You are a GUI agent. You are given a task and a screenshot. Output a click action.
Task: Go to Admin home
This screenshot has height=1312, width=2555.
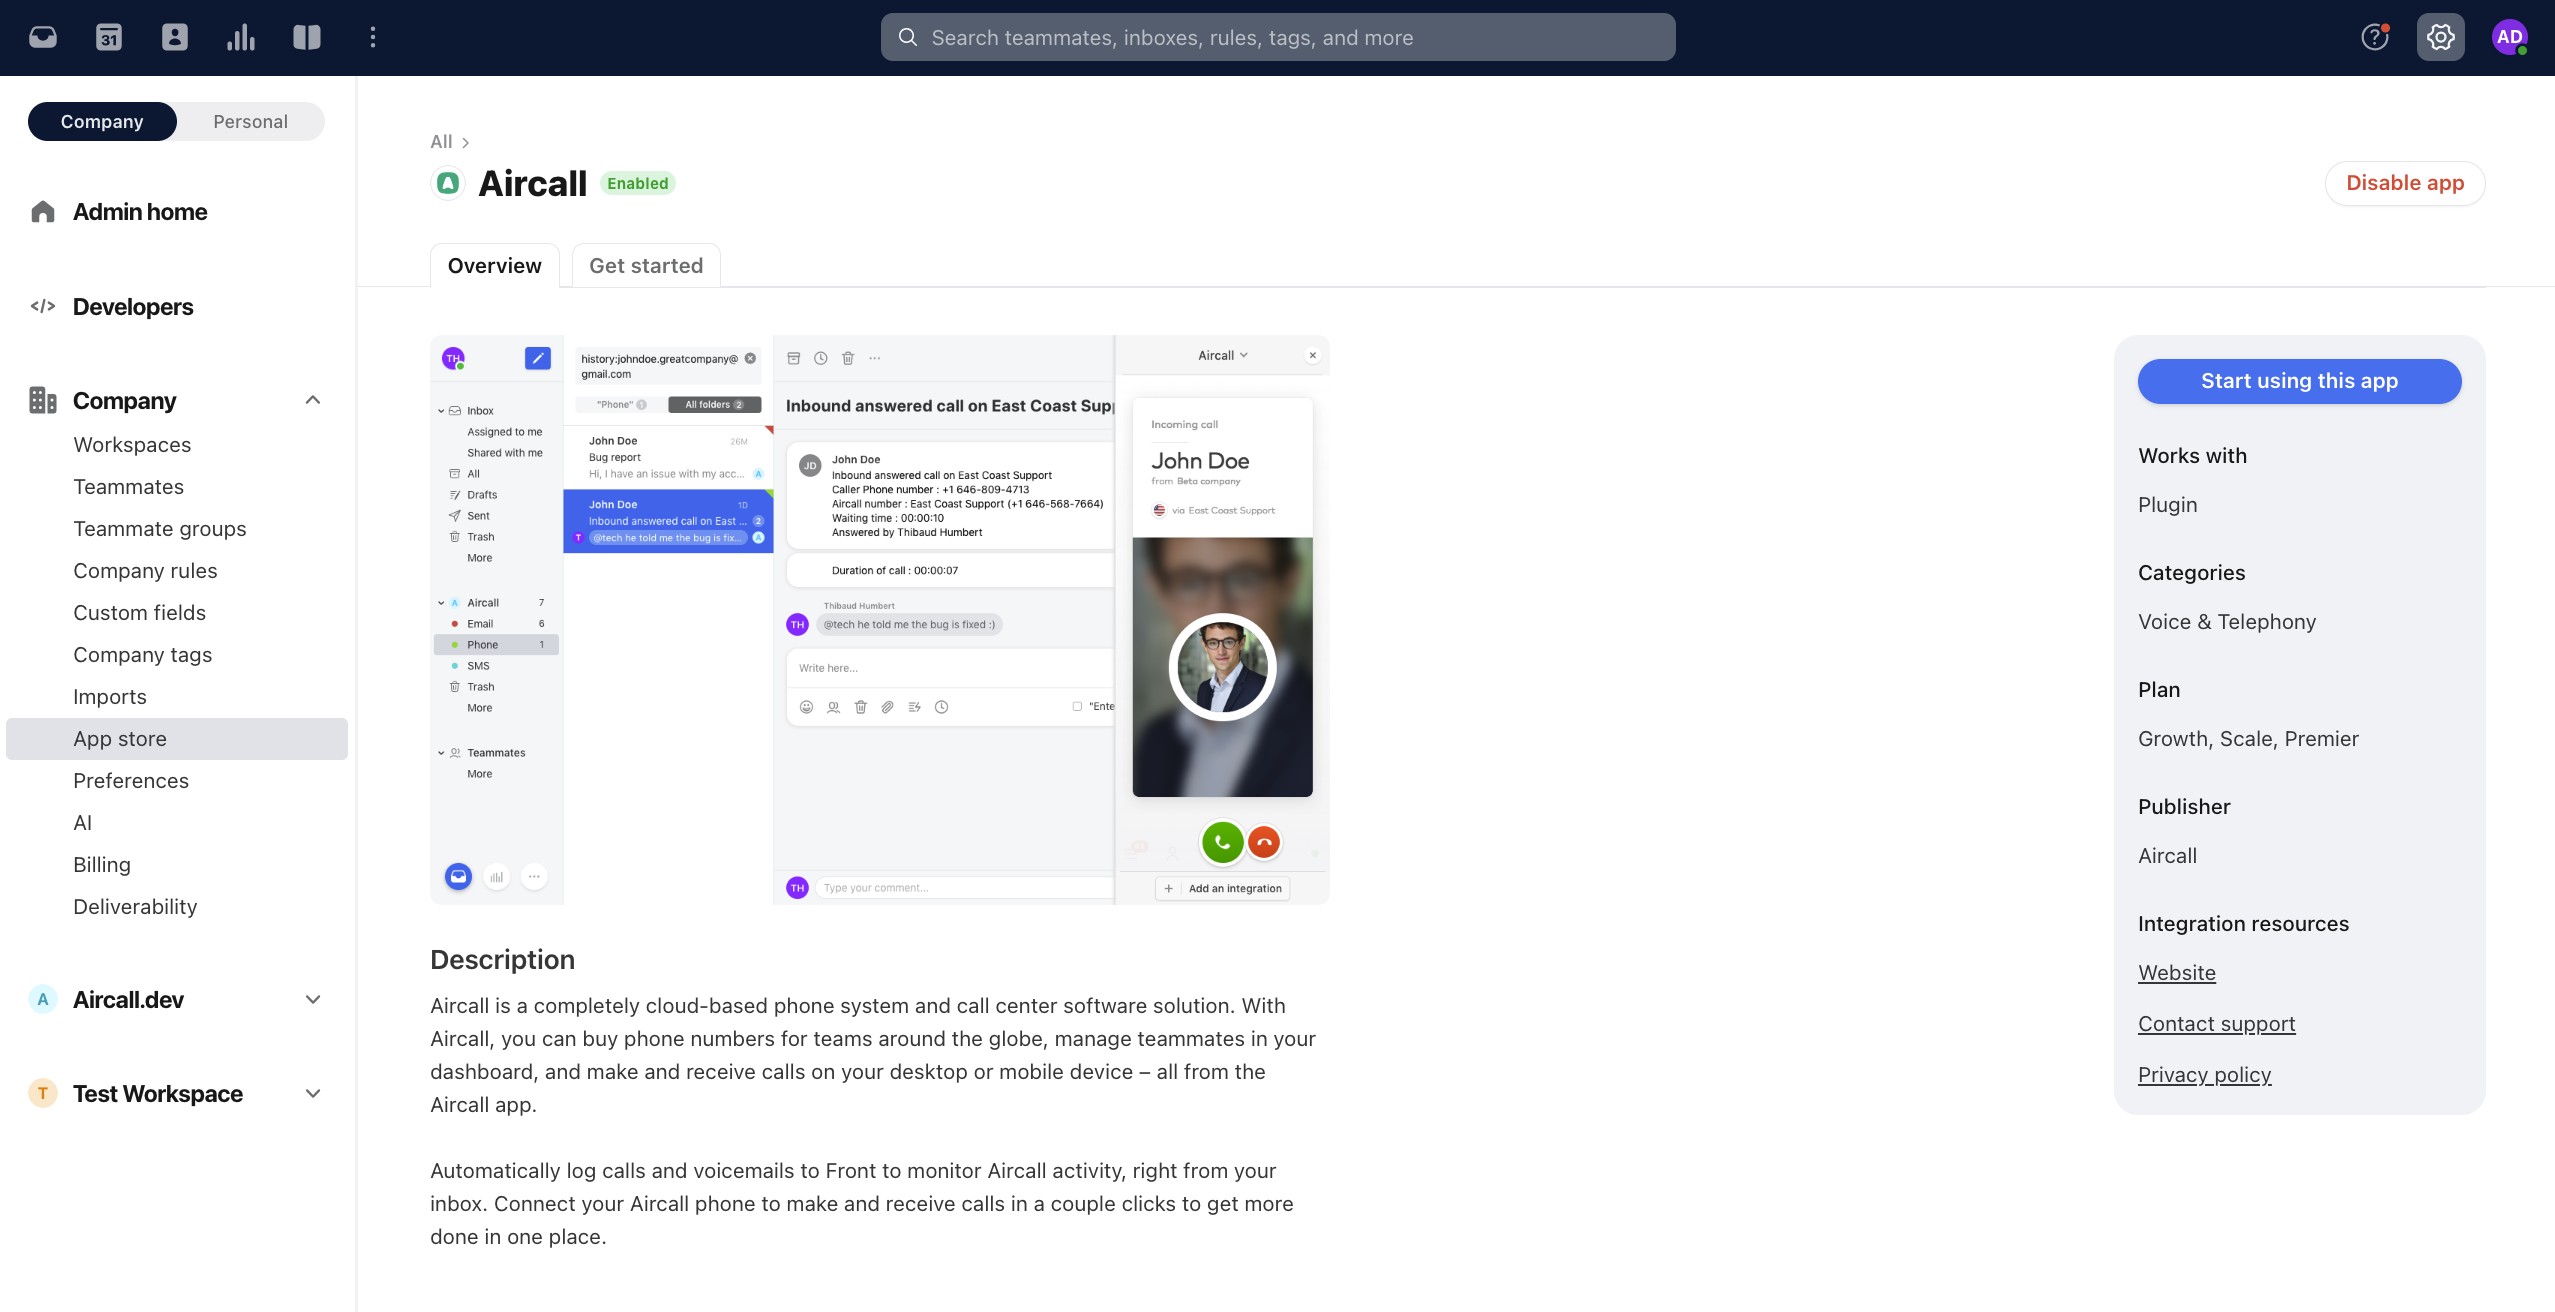click(x=140, y=212)
